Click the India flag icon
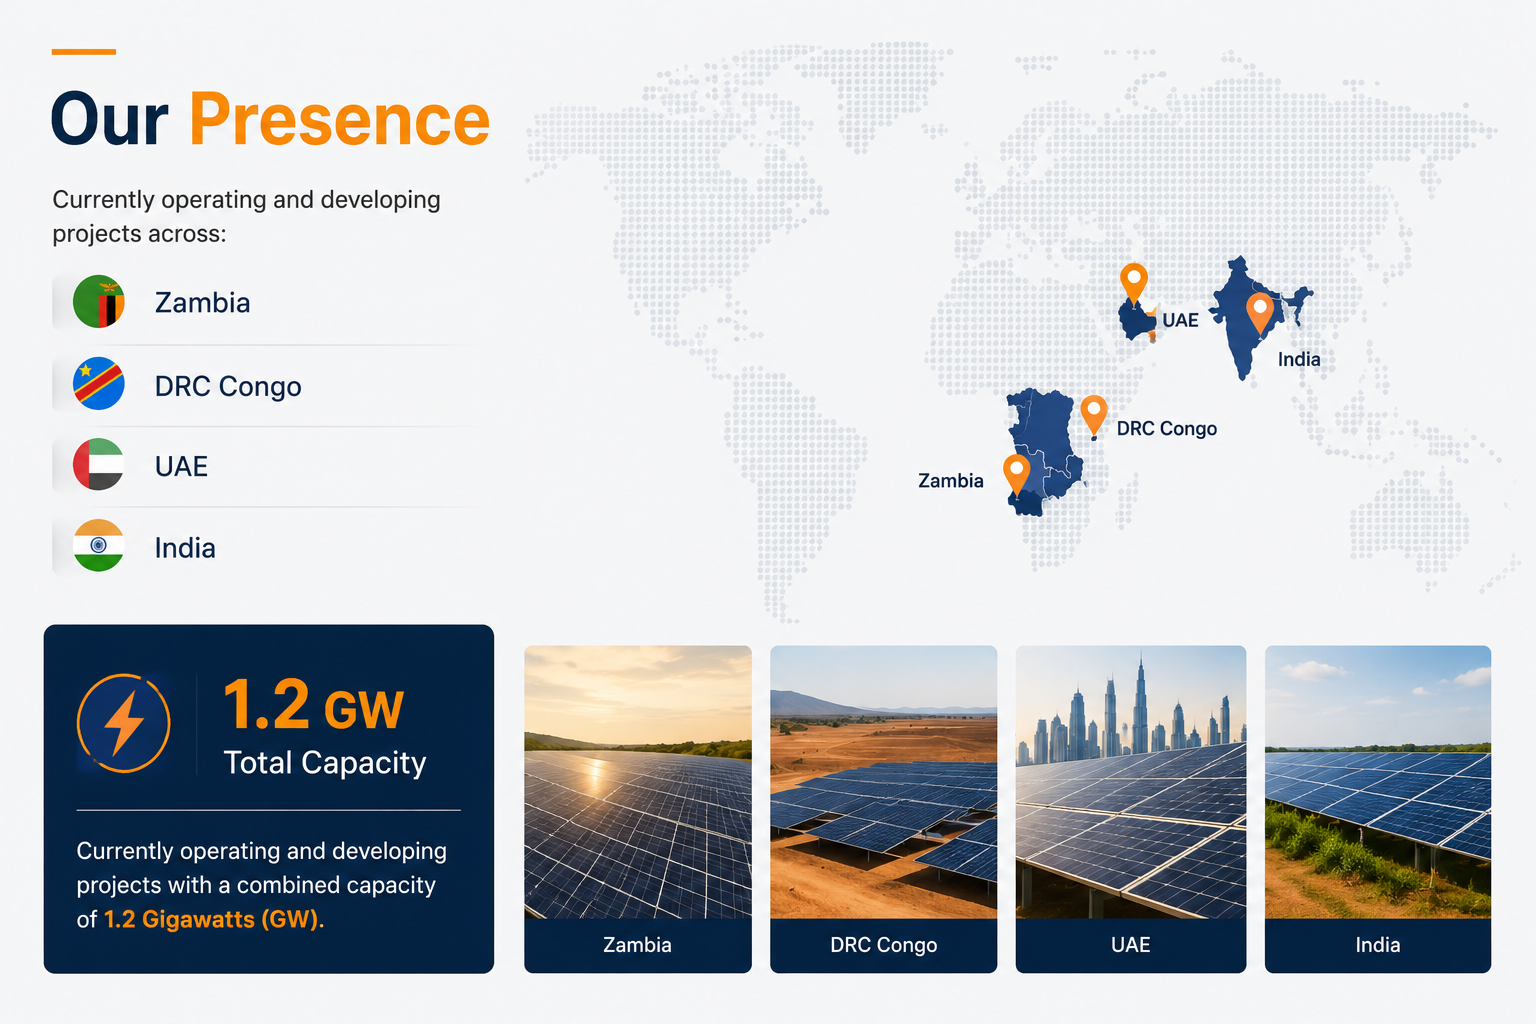1536x1024 pixels. tap(99, 546)
